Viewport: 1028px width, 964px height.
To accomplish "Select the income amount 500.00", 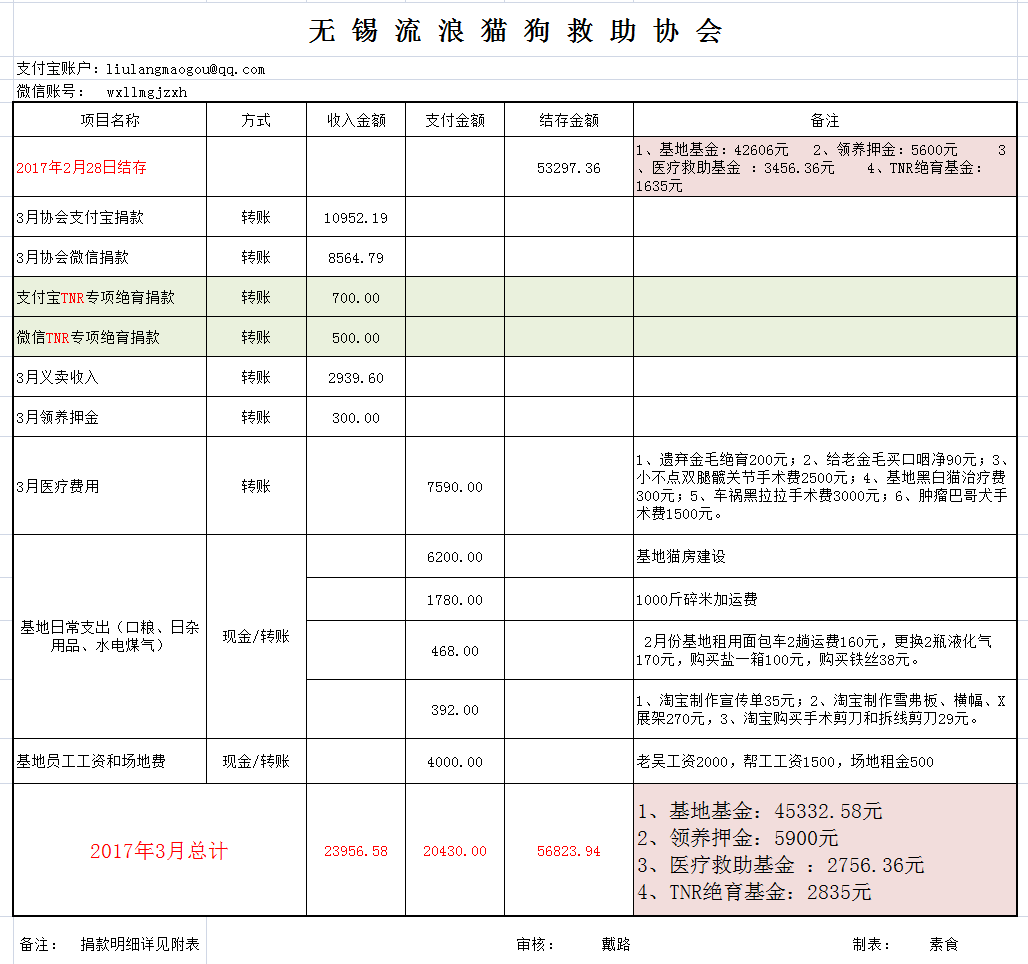I will (356, 338).
